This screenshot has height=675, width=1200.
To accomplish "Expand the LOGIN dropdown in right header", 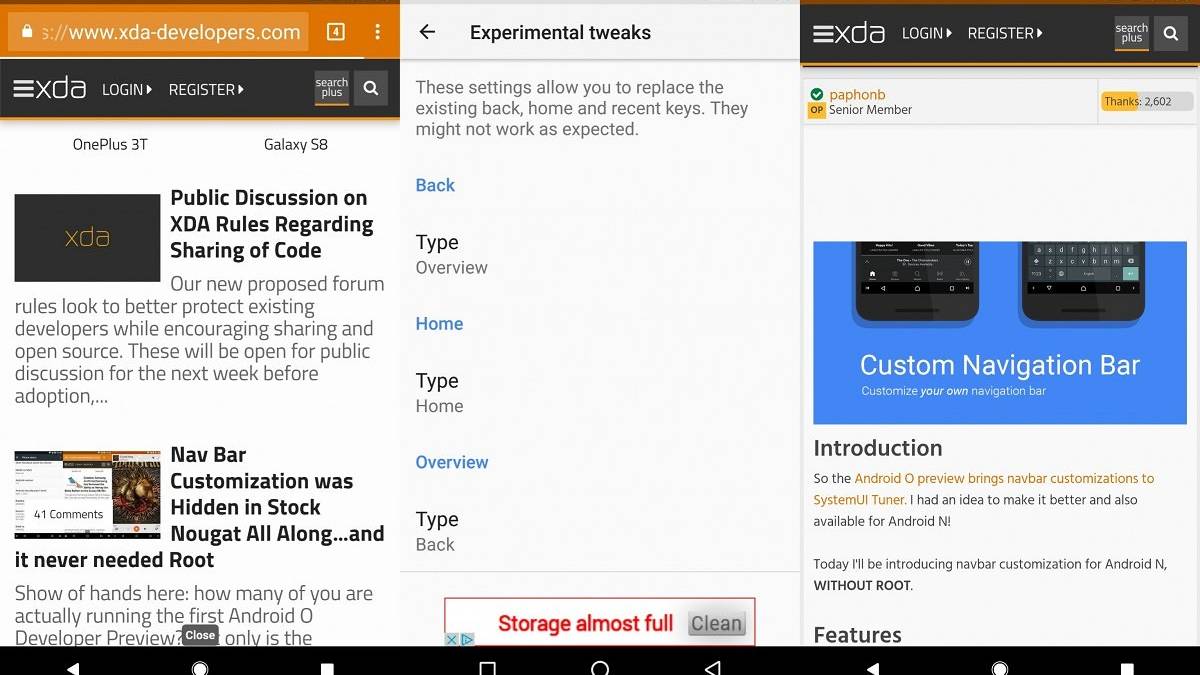I will tap(927, 33).
